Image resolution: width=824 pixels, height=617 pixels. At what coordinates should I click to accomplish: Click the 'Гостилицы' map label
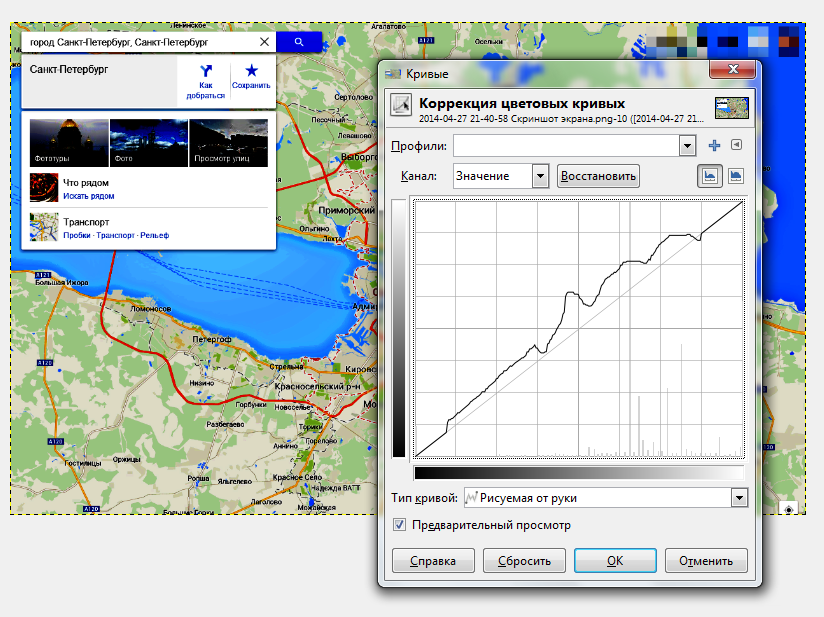click(x=83, y=463)
